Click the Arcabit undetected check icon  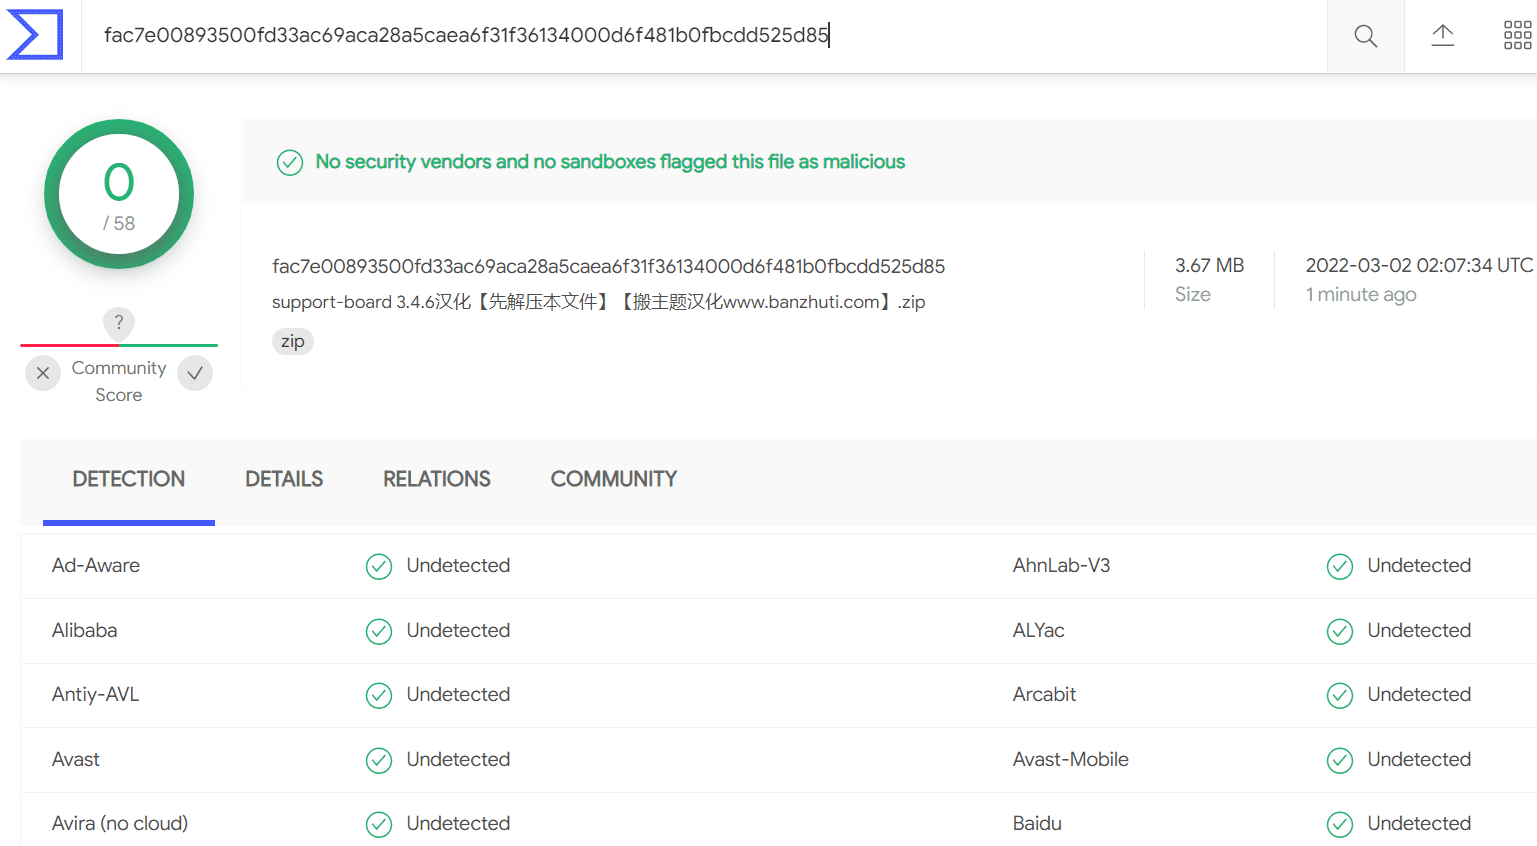pos(1340,695)
